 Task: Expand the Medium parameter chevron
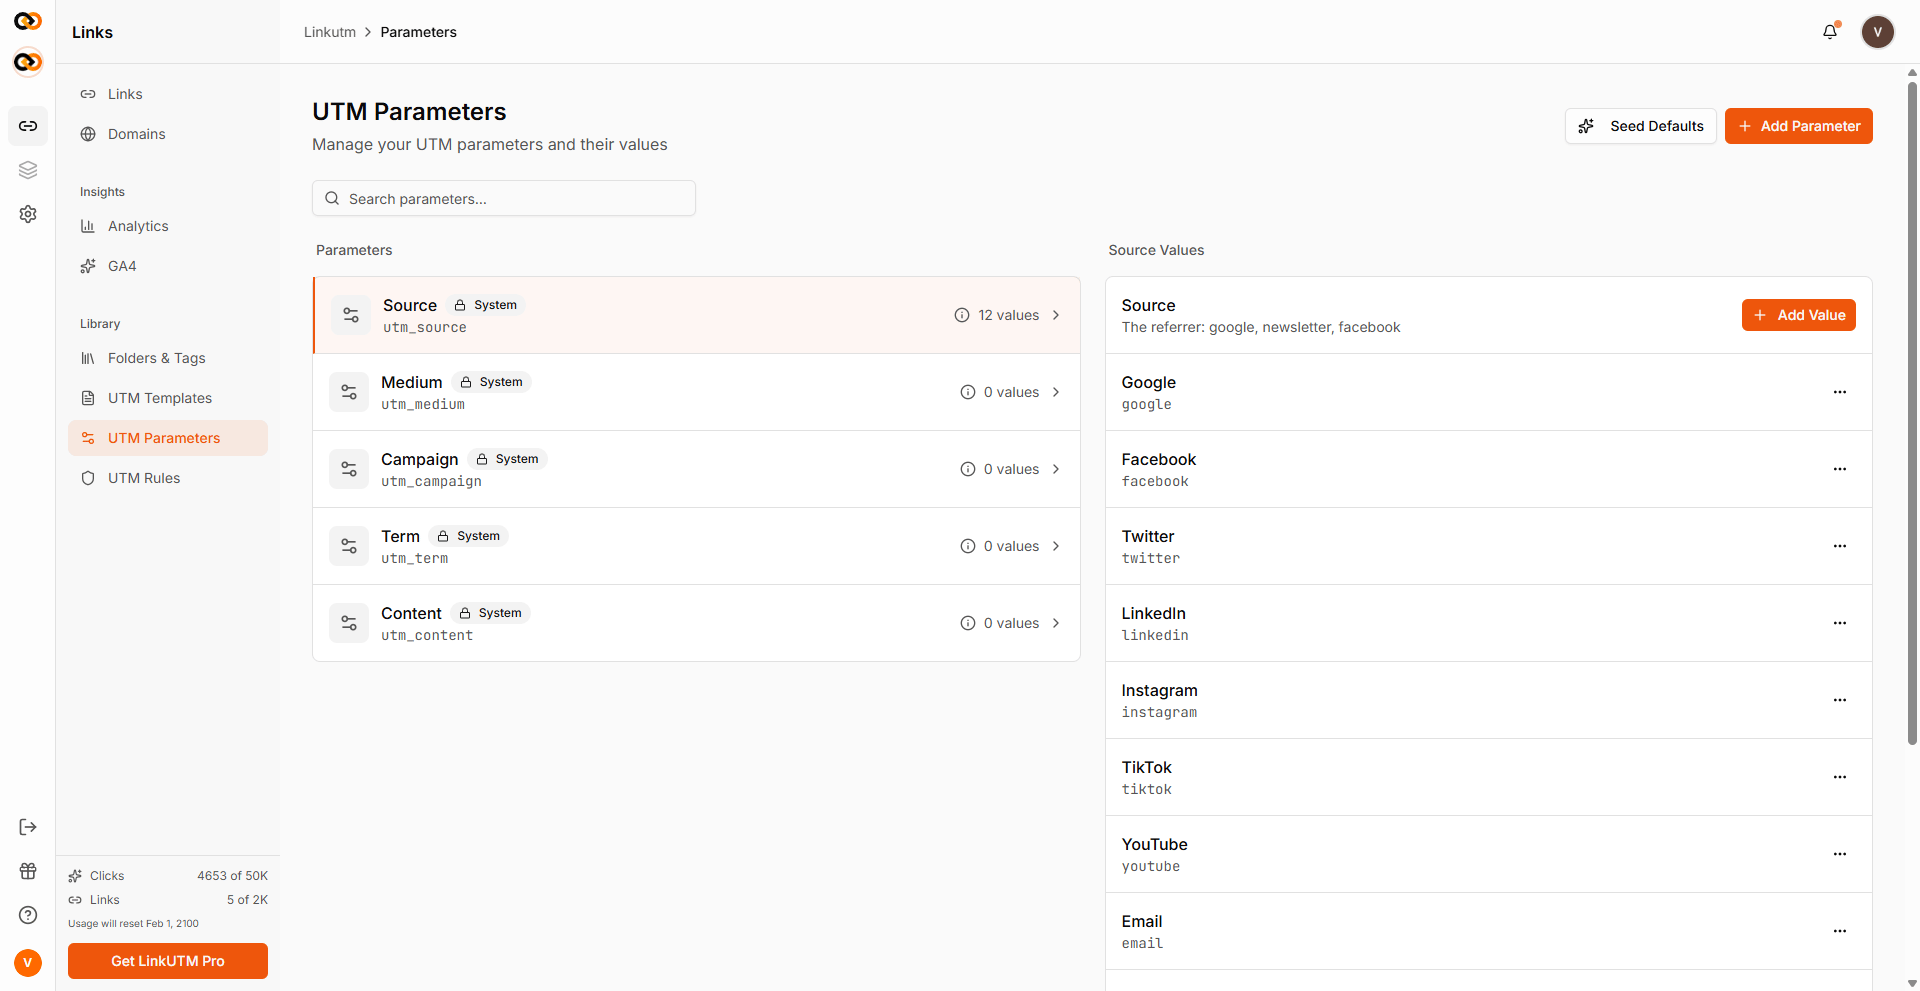point(1056,392)
